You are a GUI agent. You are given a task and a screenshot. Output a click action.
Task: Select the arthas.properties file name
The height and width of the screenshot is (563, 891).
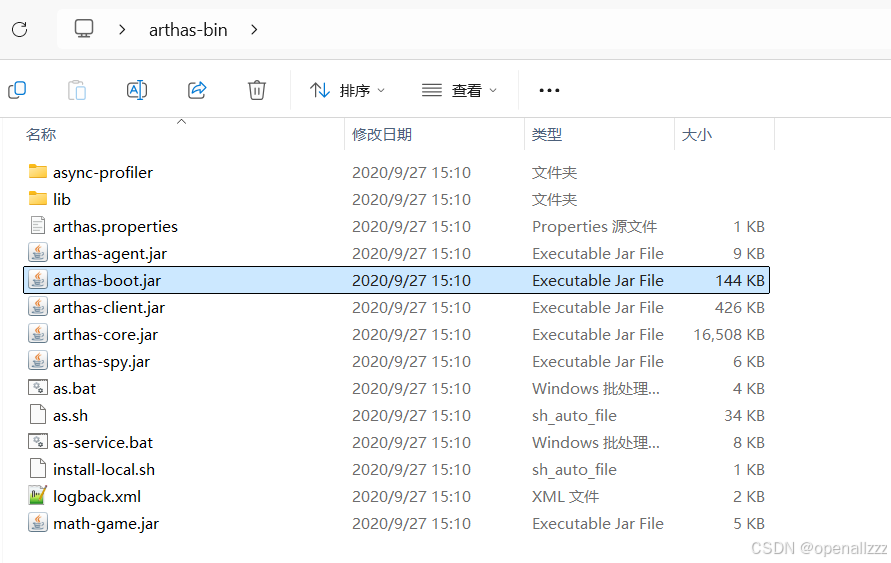(115, 227)
